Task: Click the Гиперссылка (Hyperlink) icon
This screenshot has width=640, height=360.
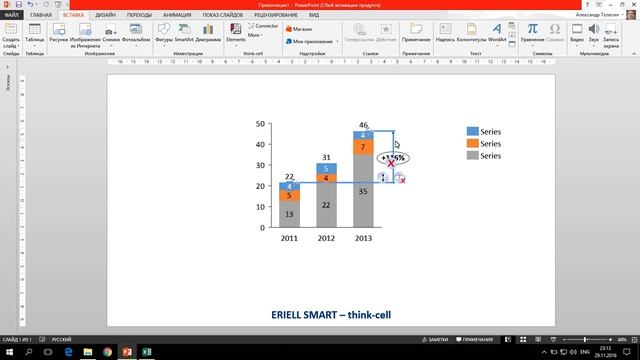Action: (359, 33)
